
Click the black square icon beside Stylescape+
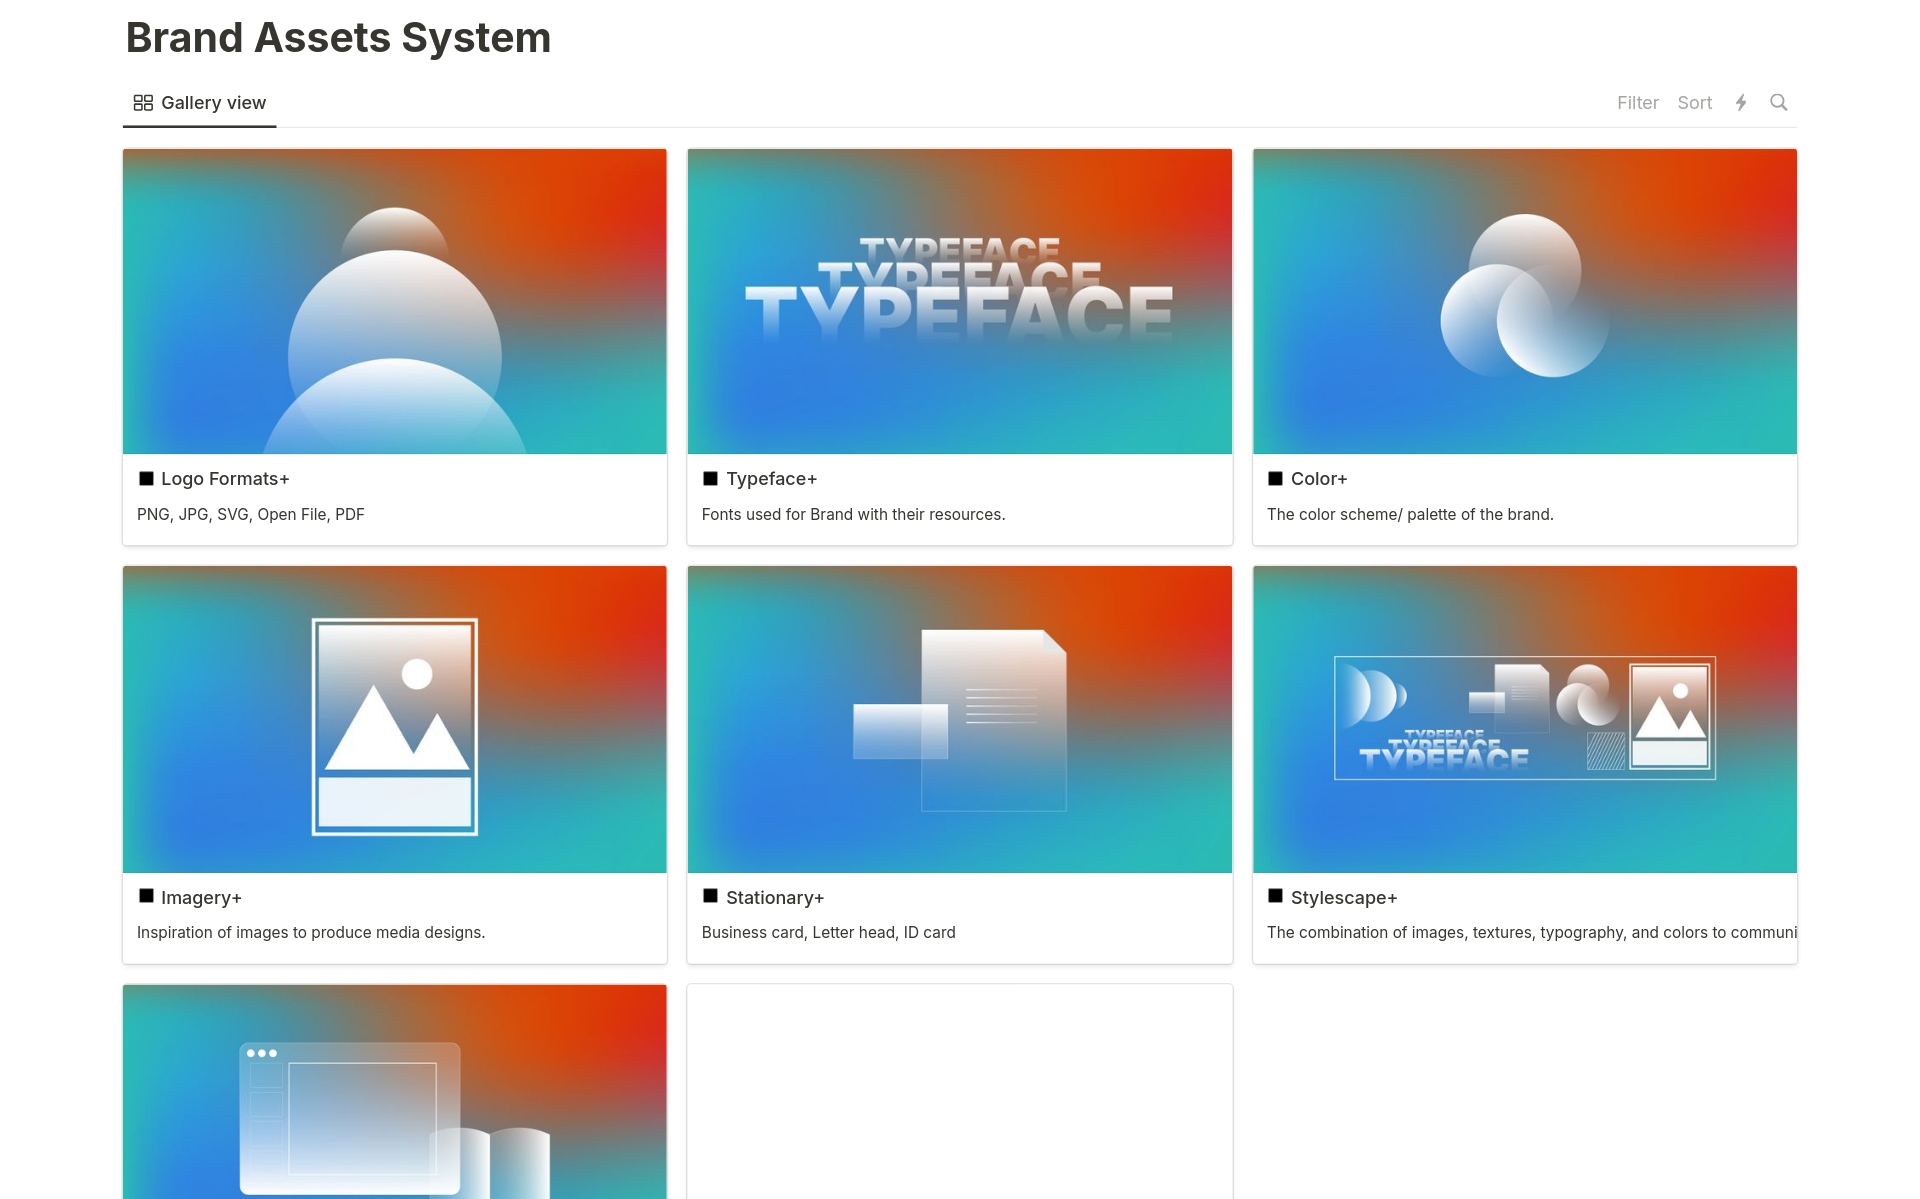(1275, 897)
